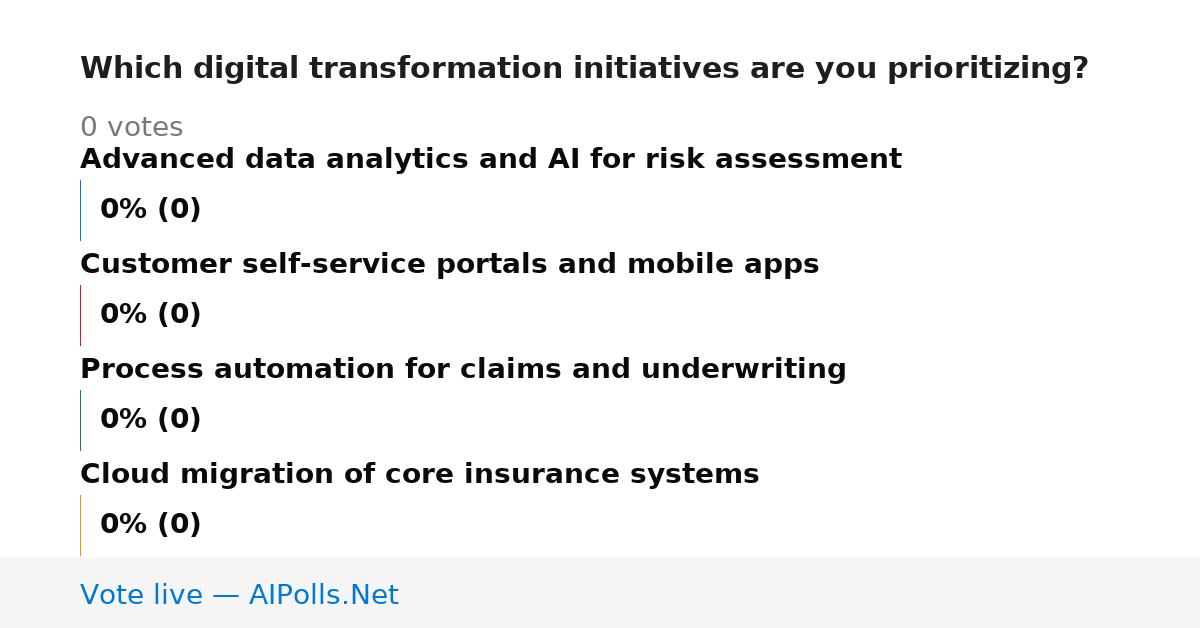The width and height of the screenshot is (1200, 628).
Task: Open the Vote live — AIPolls.Net link
Action: pyautogui.click(x=239, y=595)
